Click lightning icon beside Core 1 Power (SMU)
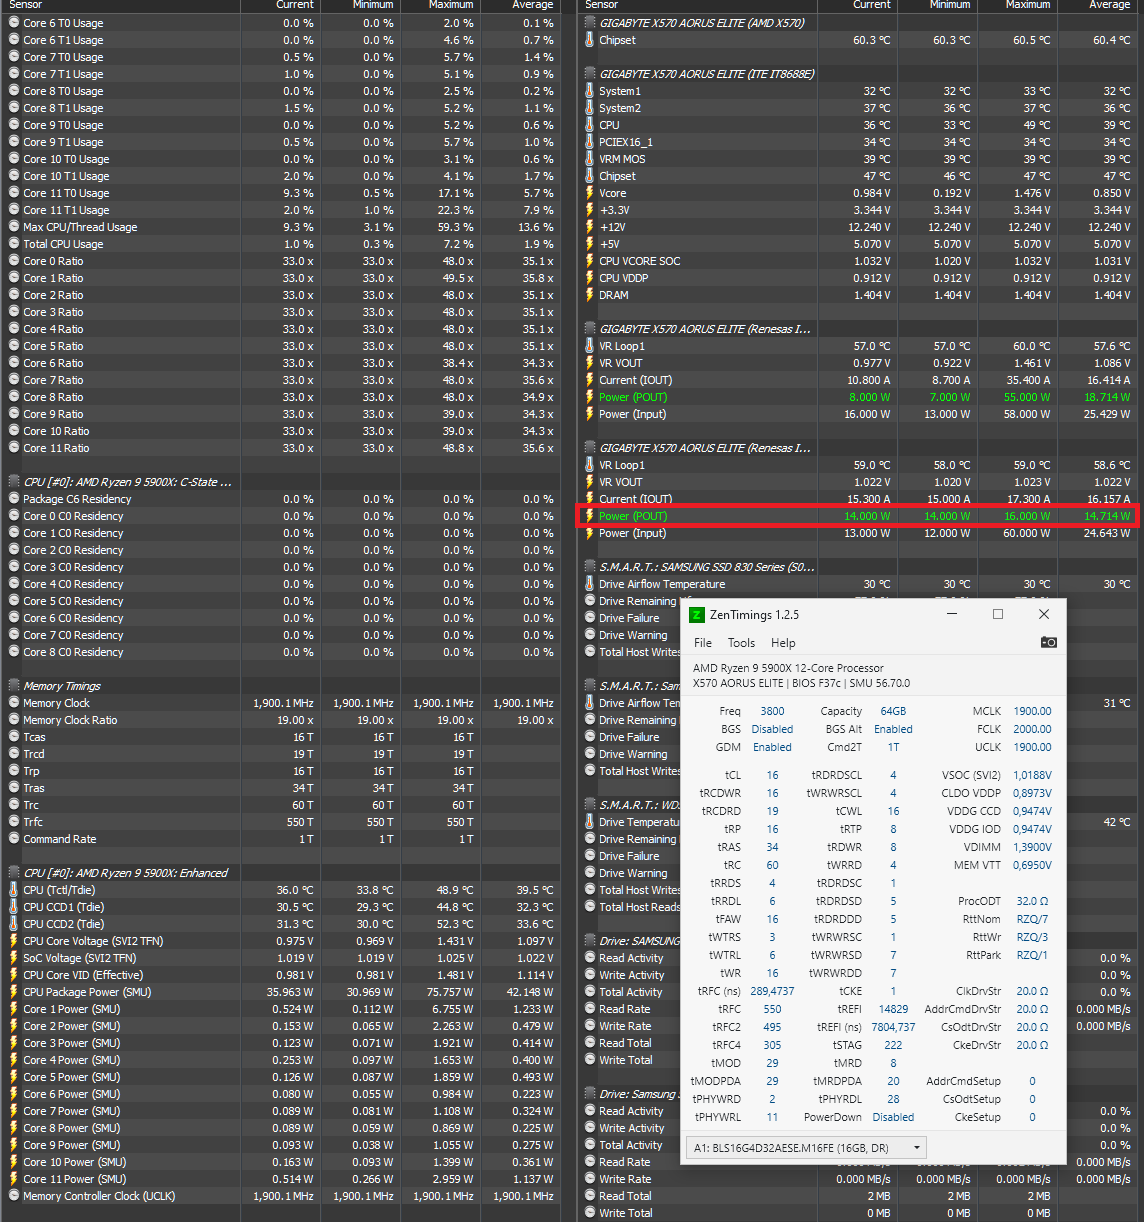This screenshot has width=1144, height=1222. click(14, 1009)
